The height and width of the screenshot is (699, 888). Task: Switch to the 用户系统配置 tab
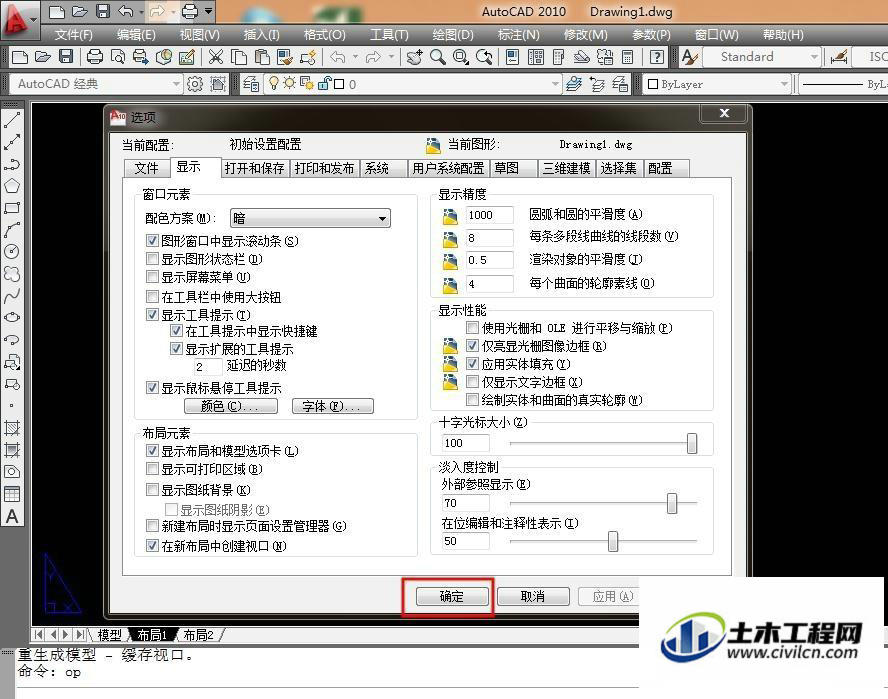(x=449, y=168)
